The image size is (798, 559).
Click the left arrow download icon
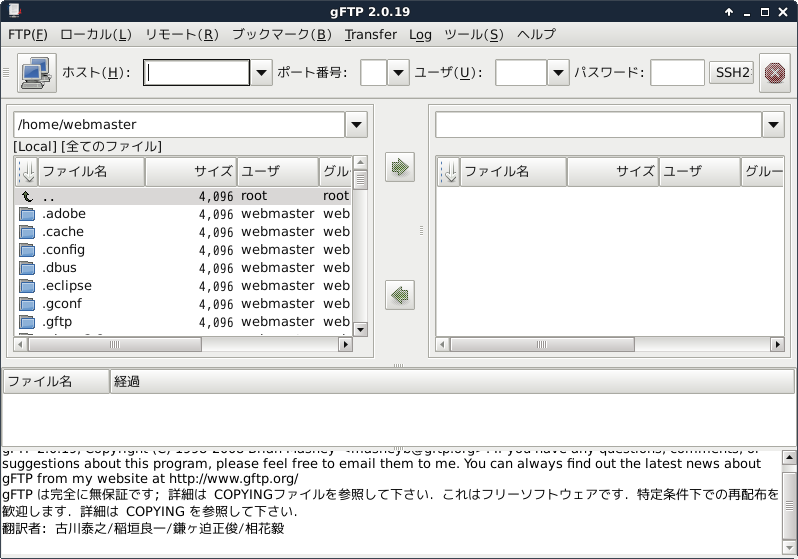400,295
